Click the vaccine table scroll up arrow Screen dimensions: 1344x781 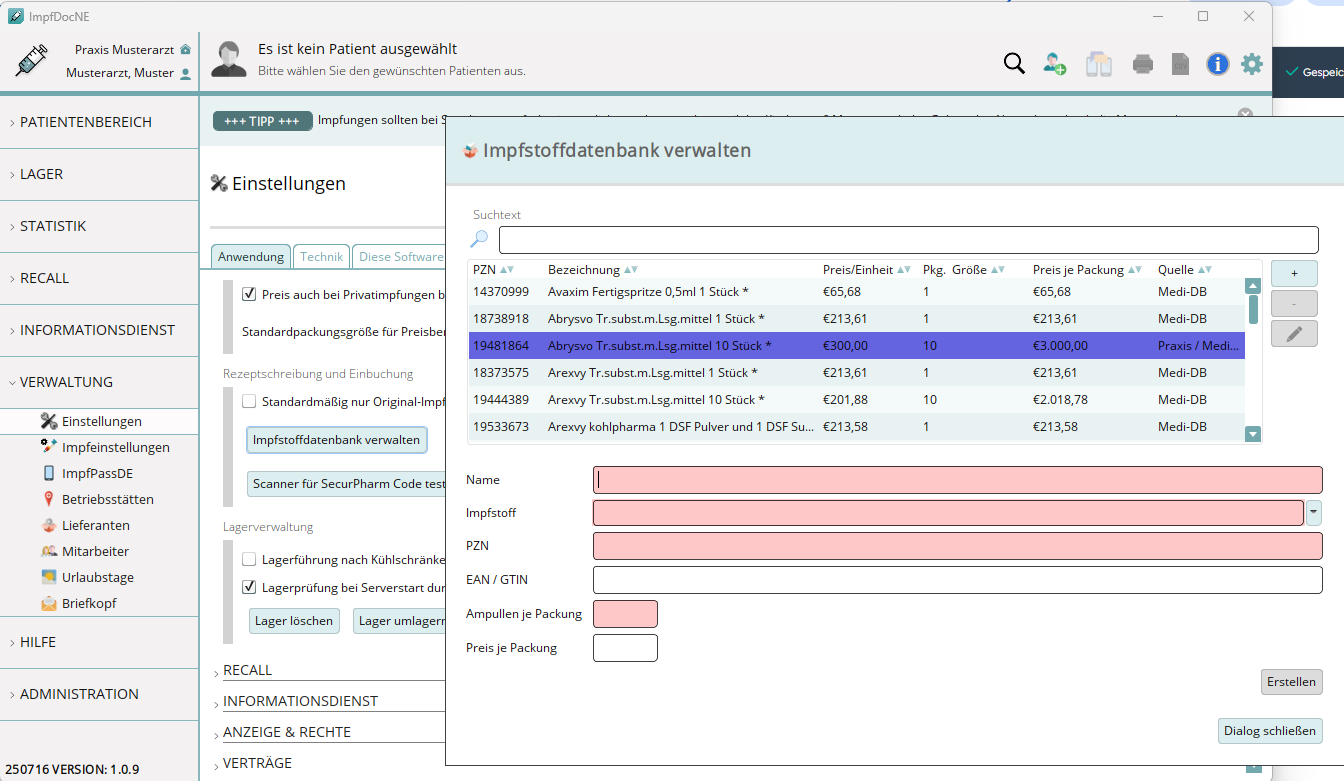tap(1252, 286)
